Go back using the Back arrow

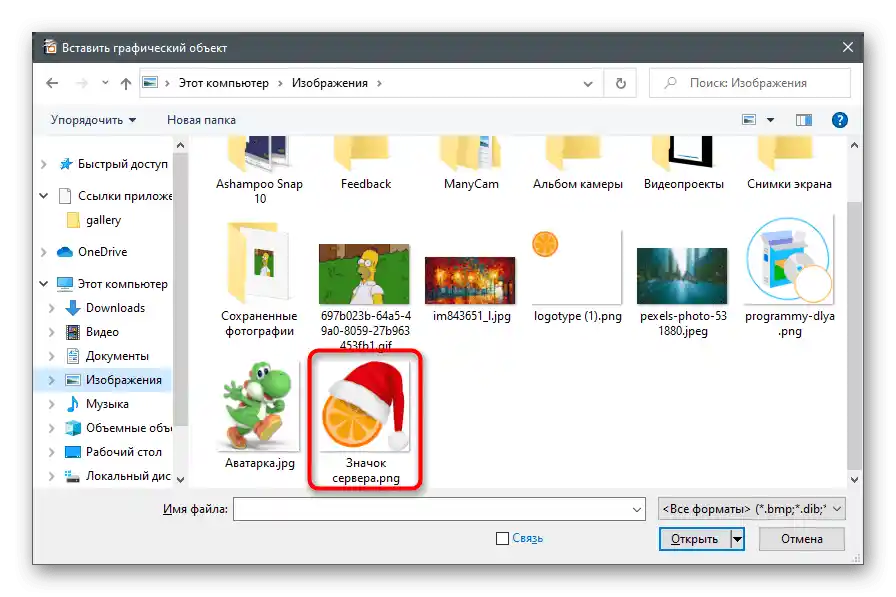tap(52, 83)
